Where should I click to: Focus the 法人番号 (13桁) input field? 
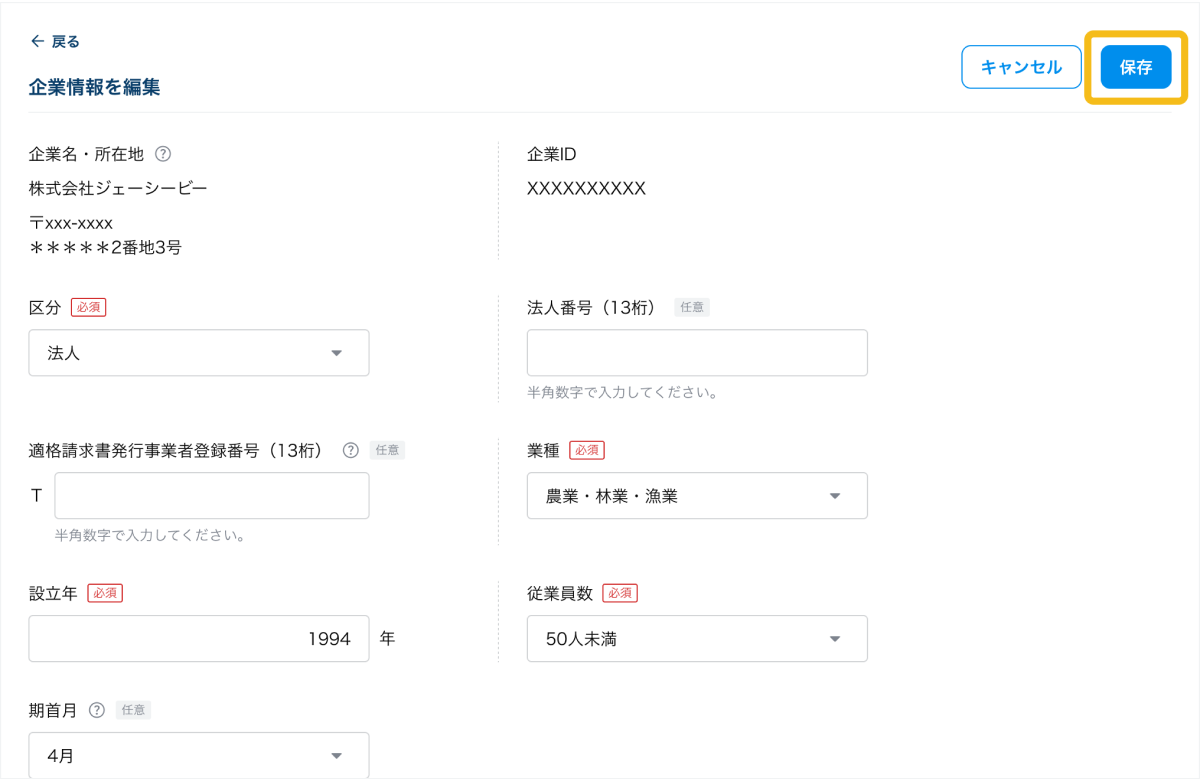(697, 353)
